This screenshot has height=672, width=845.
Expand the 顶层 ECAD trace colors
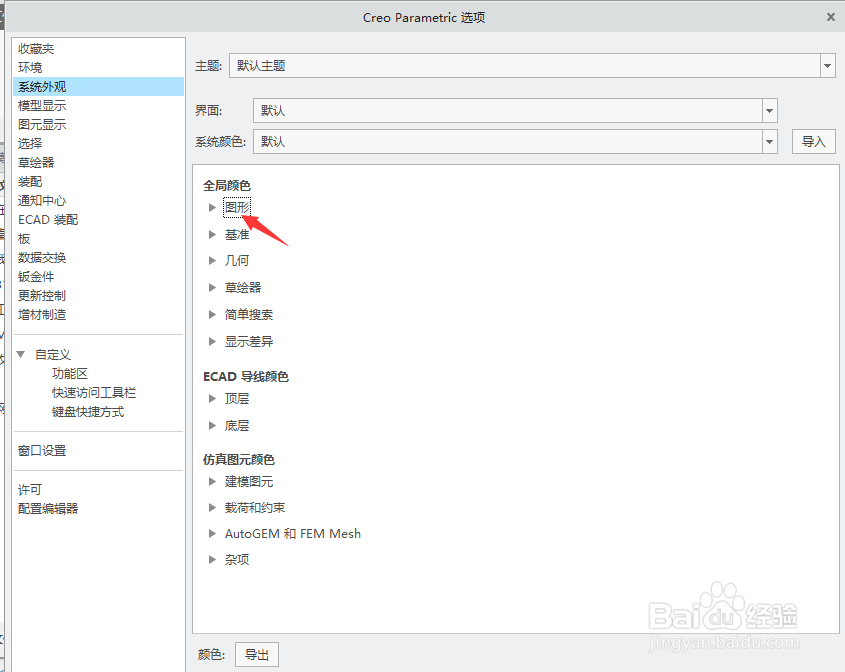pyautogui.click(x=212, y=399)
